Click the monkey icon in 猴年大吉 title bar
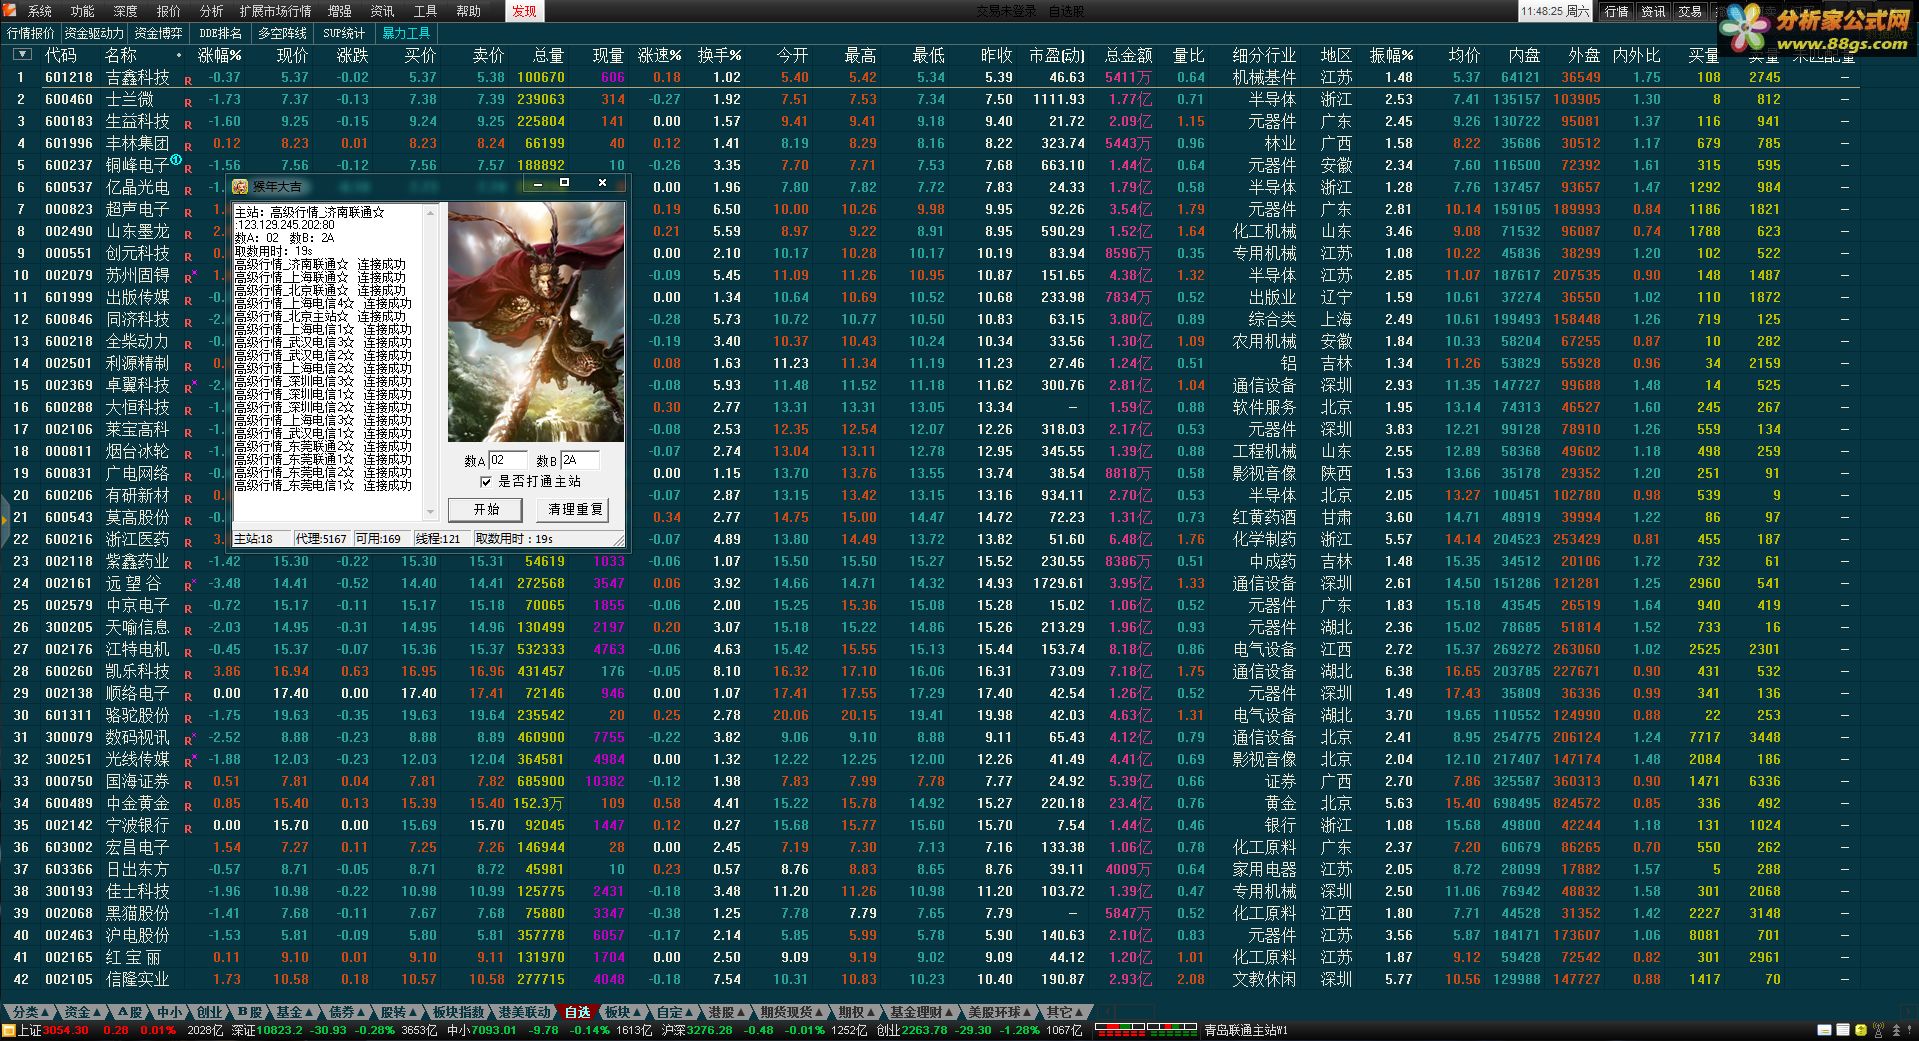 coord(240,187)
